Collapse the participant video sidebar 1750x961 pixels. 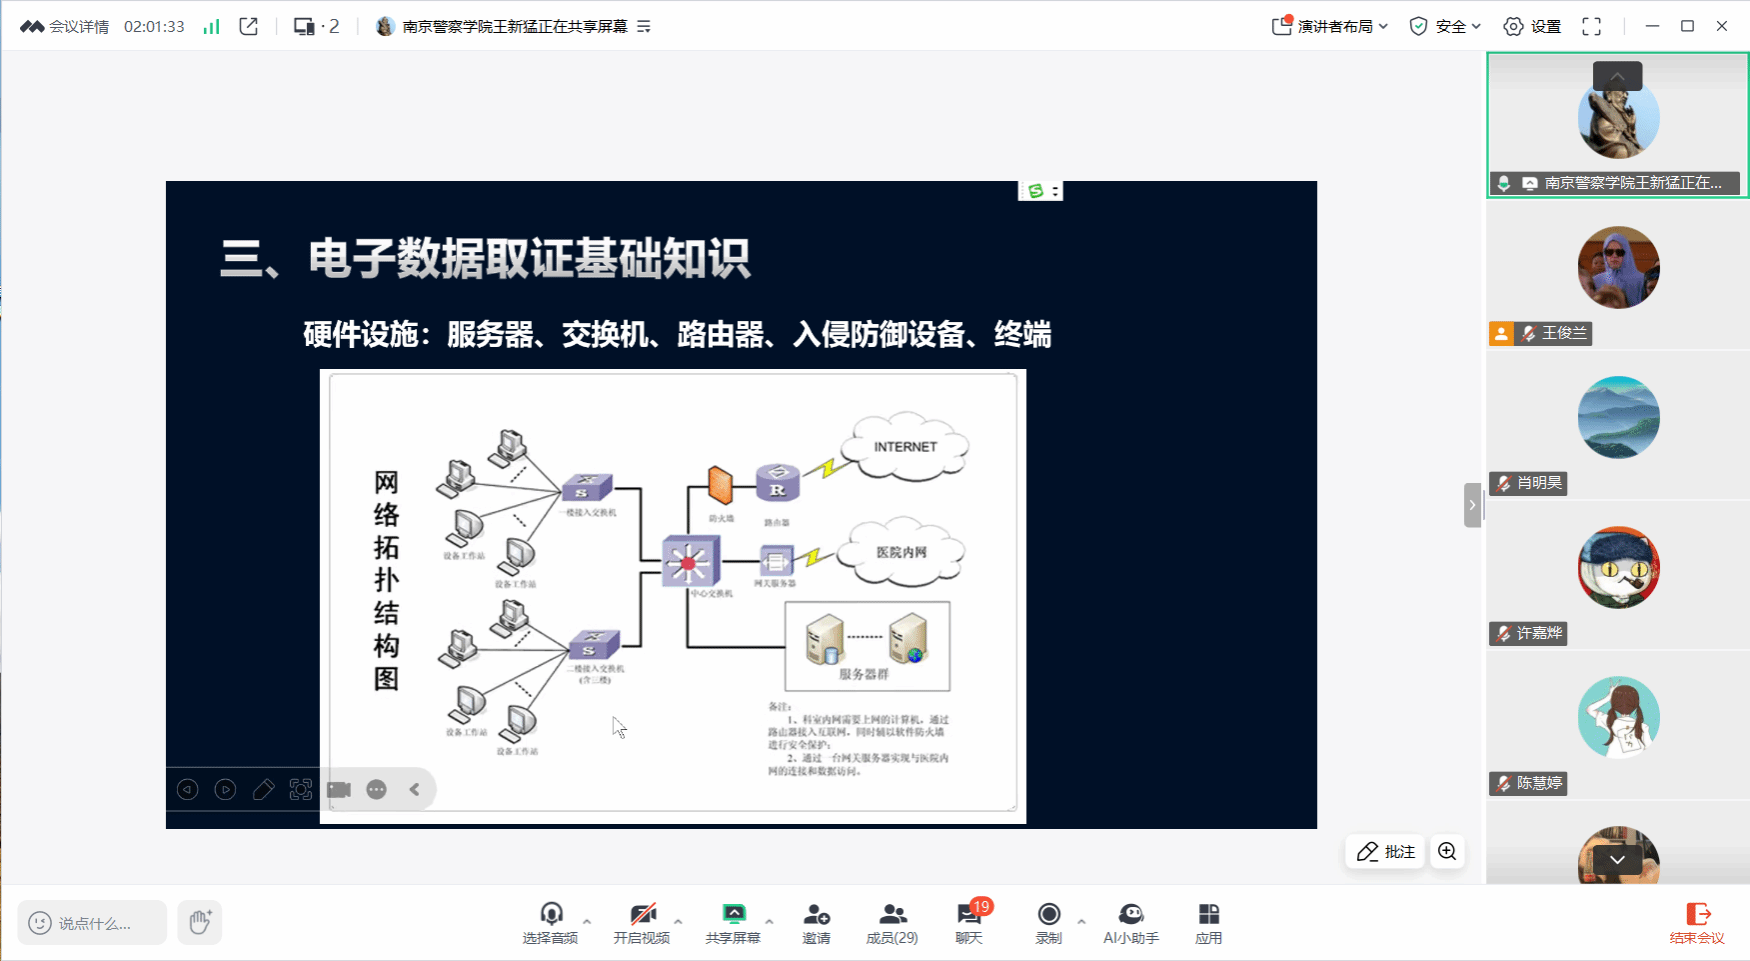point(1472,505)
